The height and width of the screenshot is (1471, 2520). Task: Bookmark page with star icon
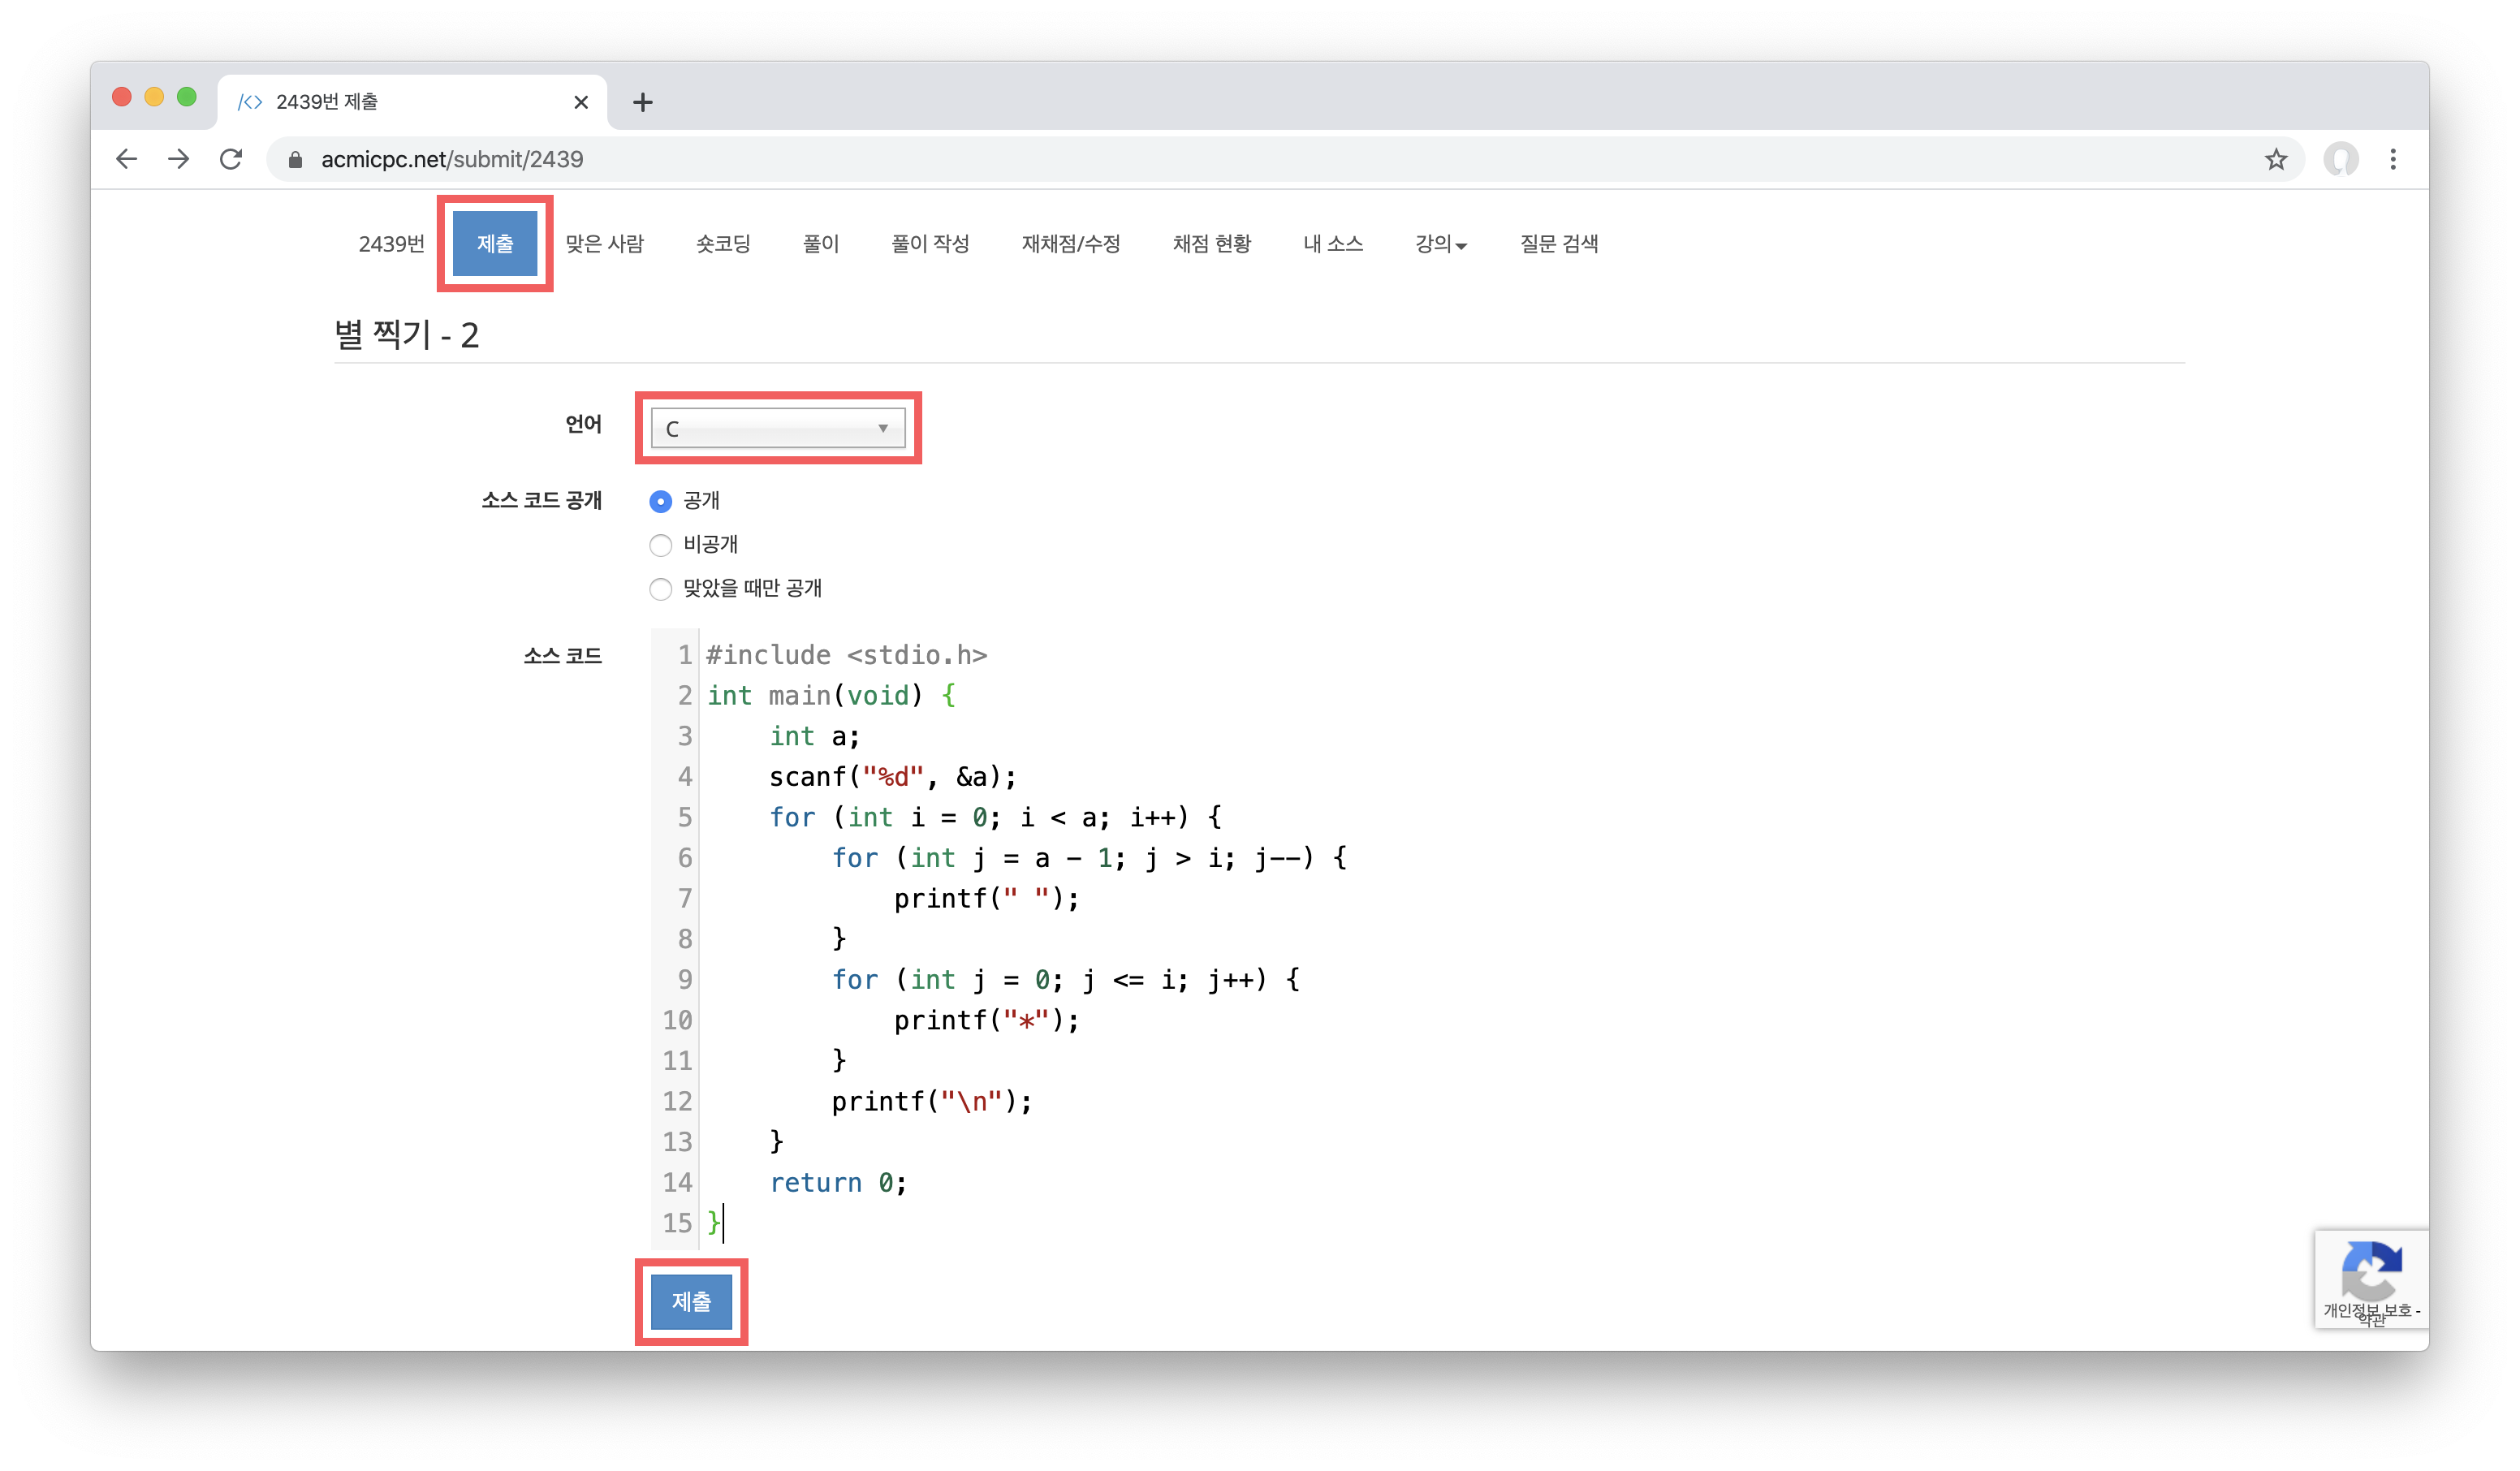click(2276, 159)
